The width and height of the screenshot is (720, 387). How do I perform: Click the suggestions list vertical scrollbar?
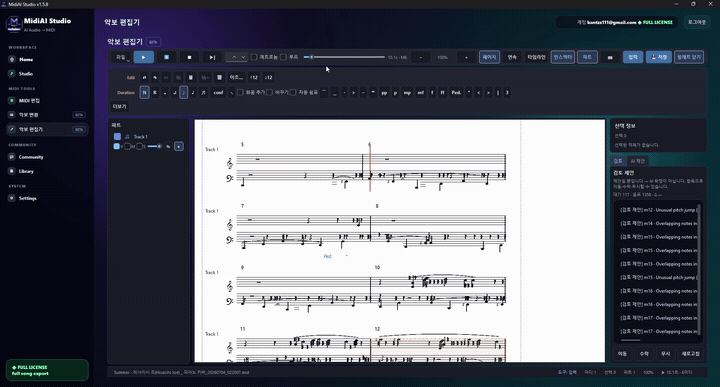pos(699,269)
